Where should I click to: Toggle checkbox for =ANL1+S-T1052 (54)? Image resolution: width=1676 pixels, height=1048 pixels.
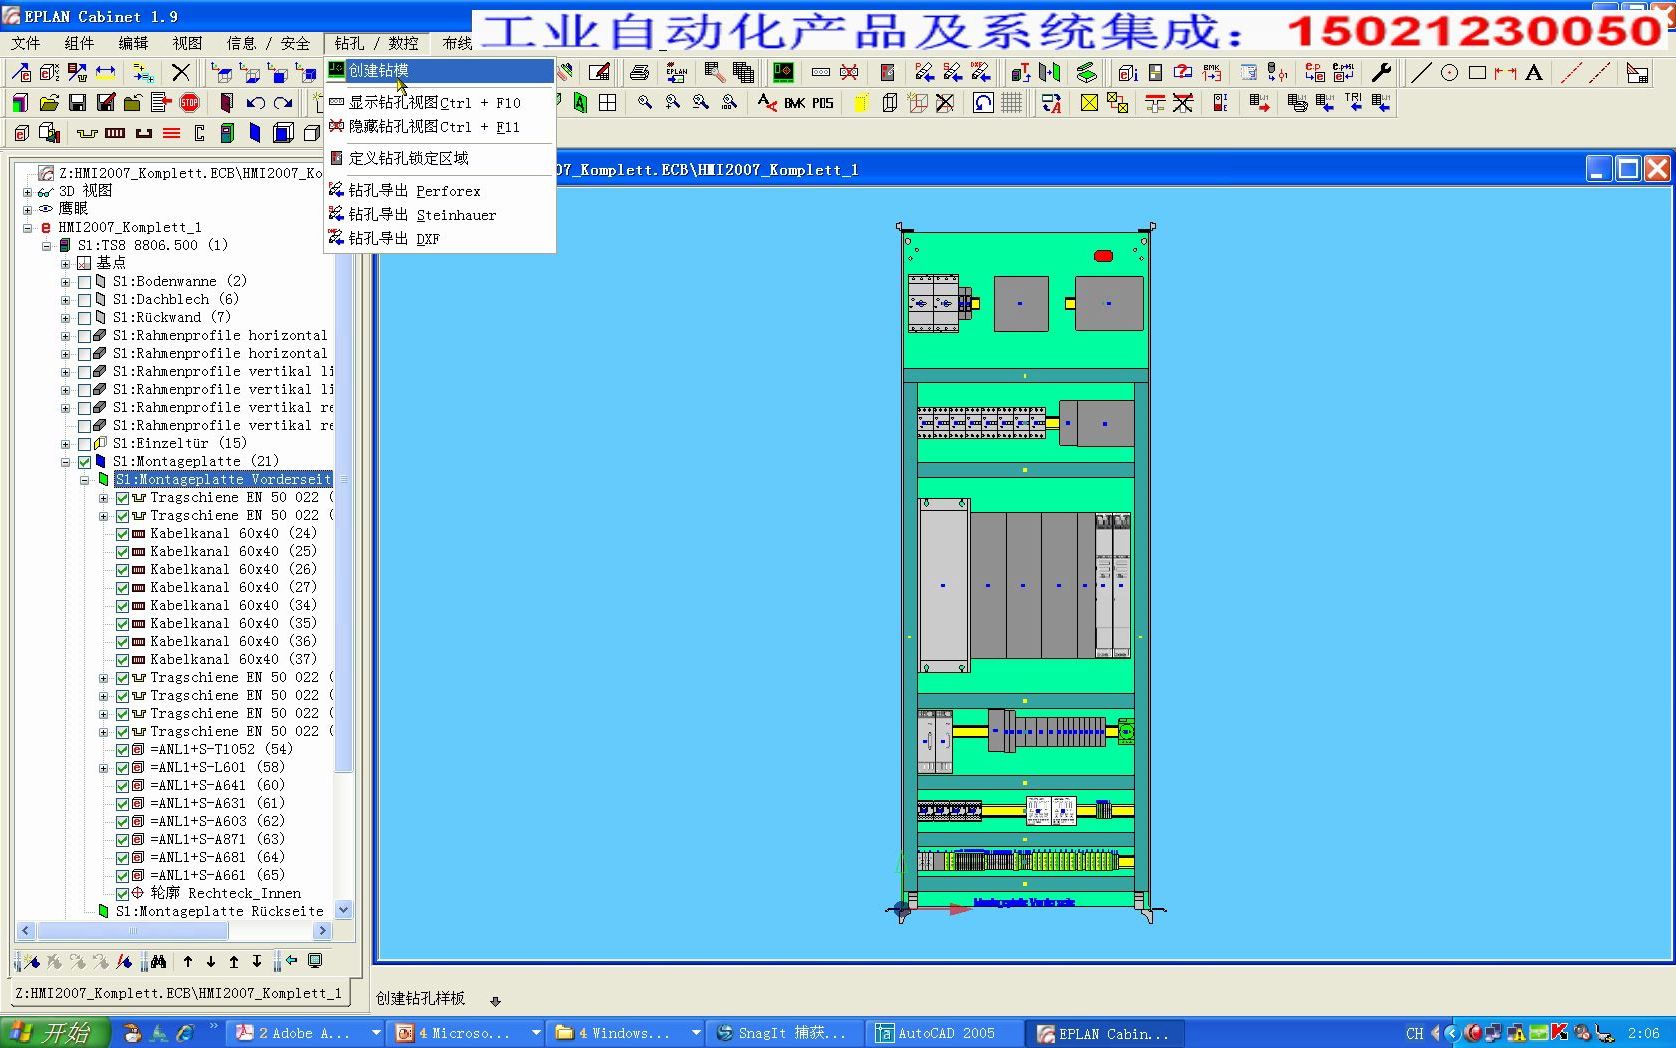point(122,750)
